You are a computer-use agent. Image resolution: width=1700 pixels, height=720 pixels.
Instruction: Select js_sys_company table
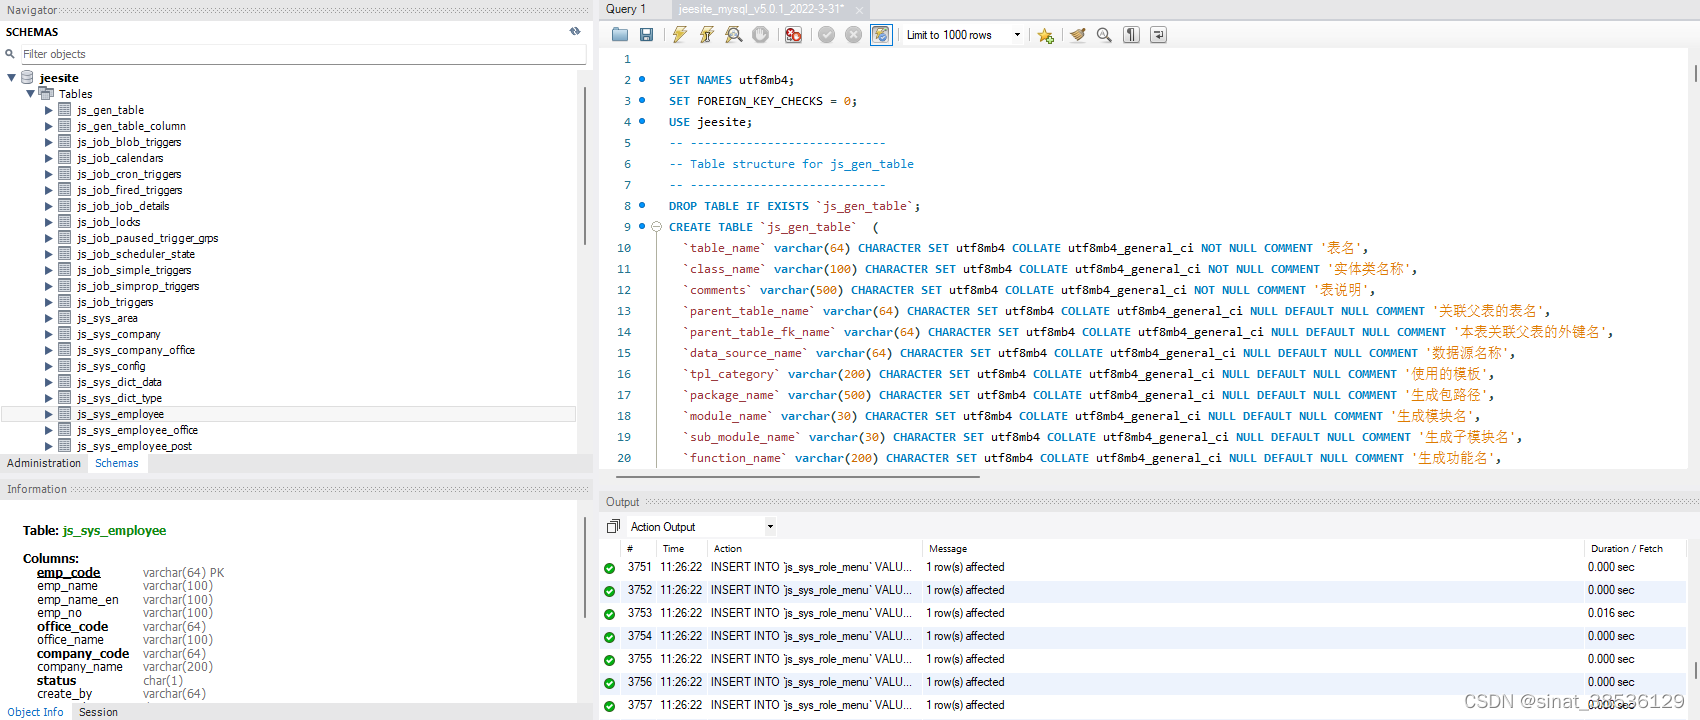click(x=118, y=334)
